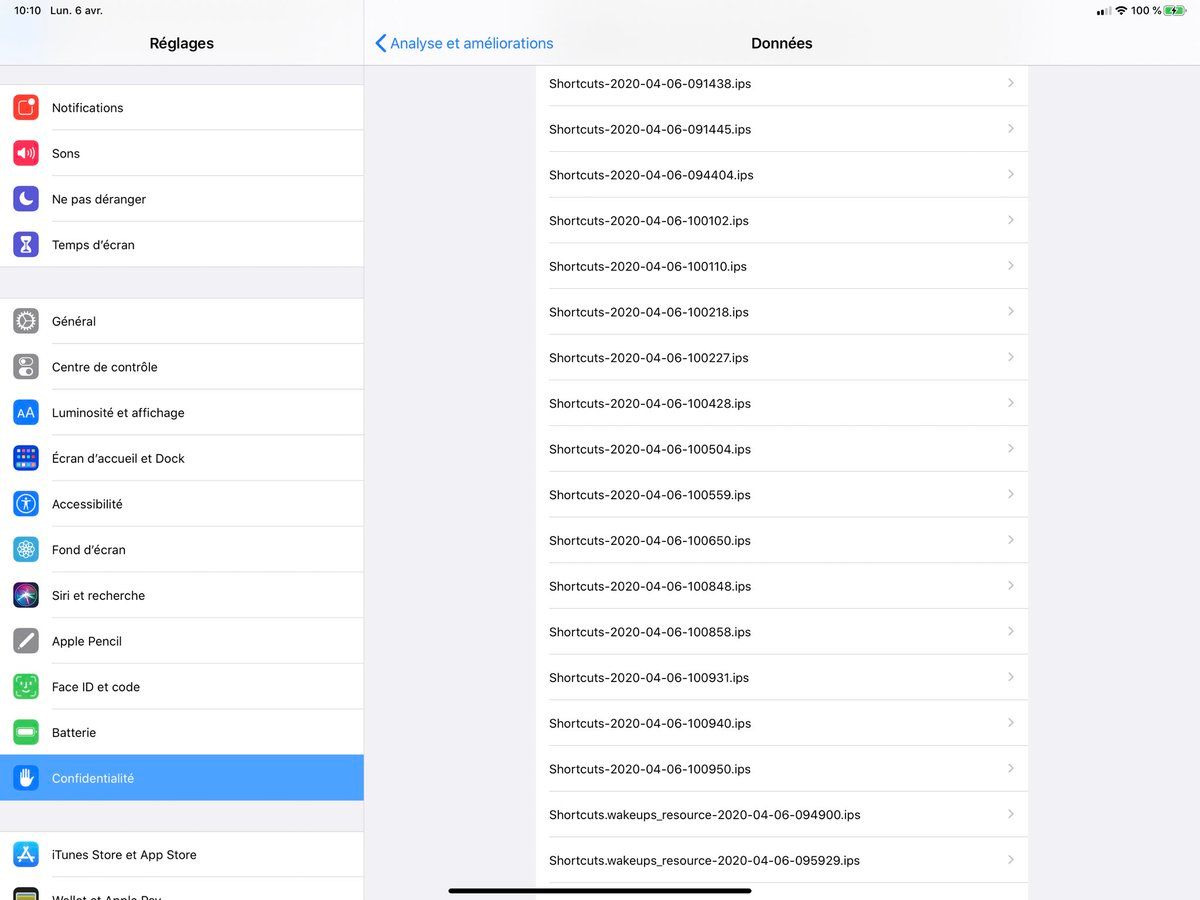1200x900 pixels.
Task: Open Accessibilité settings section
Action: pyautogui.click(x=87, y=504)
